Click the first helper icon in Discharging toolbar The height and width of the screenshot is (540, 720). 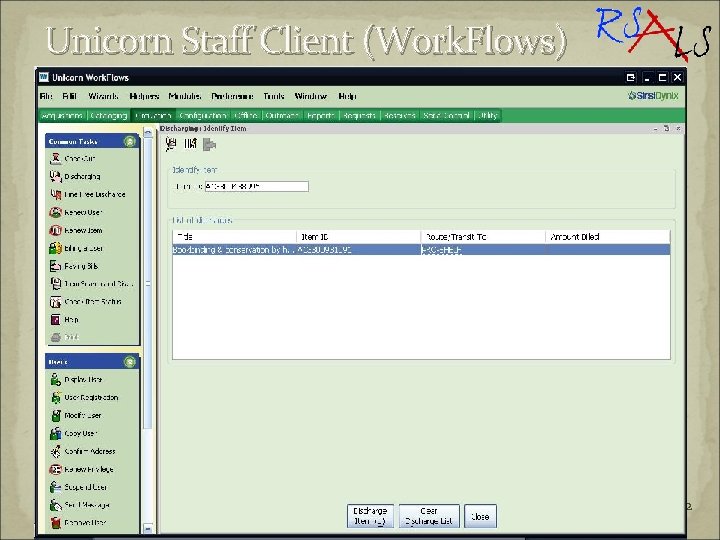click(x=171, y=144)
